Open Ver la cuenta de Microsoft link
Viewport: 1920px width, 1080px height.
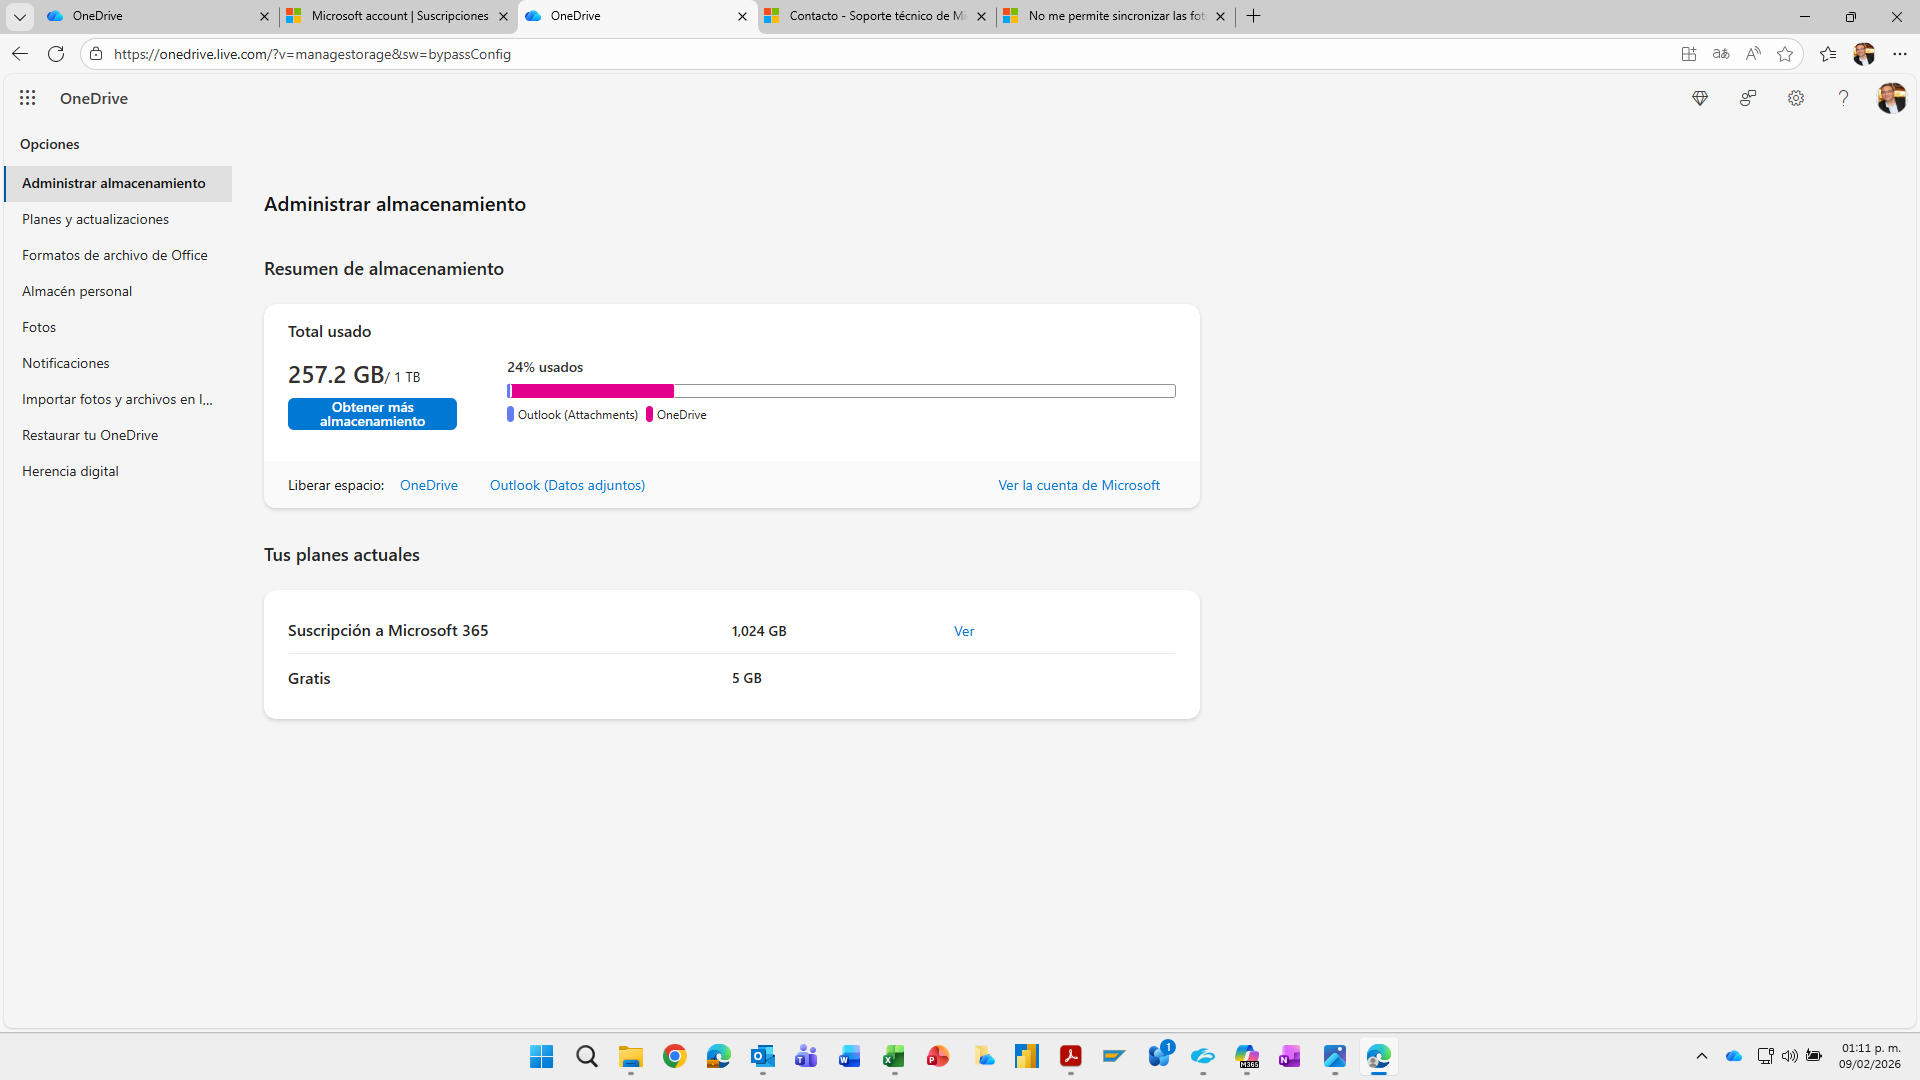[1079, 485]
